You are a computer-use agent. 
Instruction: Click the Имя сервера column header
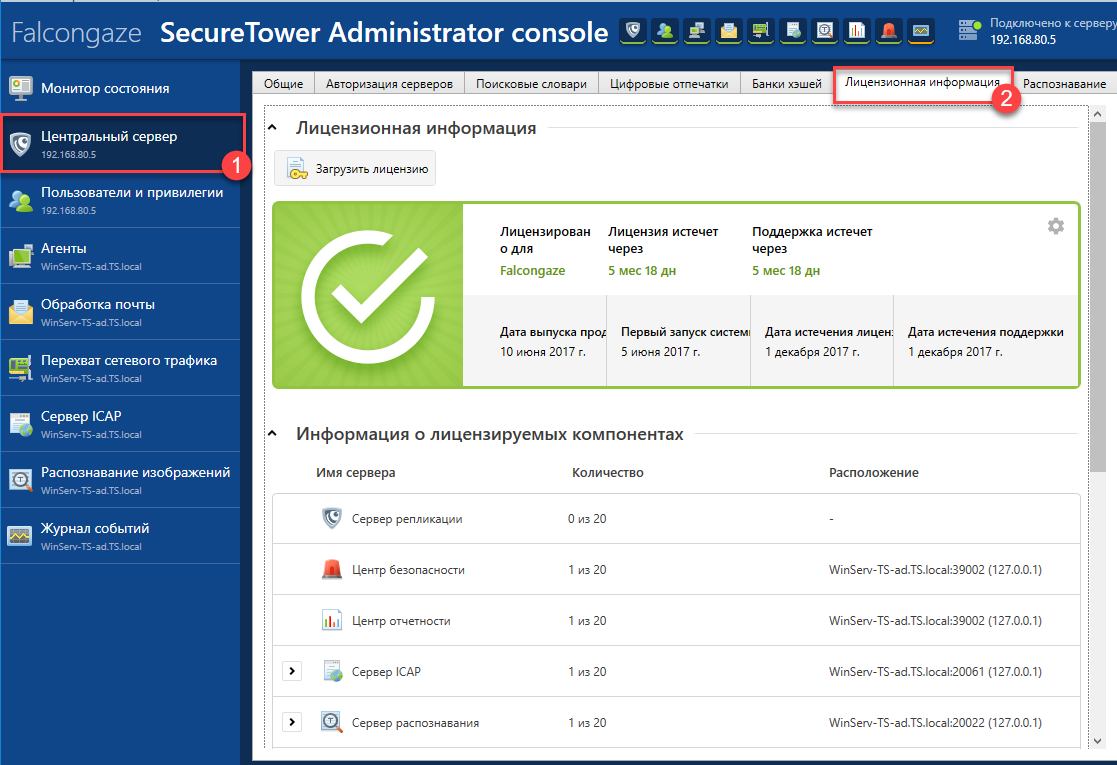[x=355, y=472]
